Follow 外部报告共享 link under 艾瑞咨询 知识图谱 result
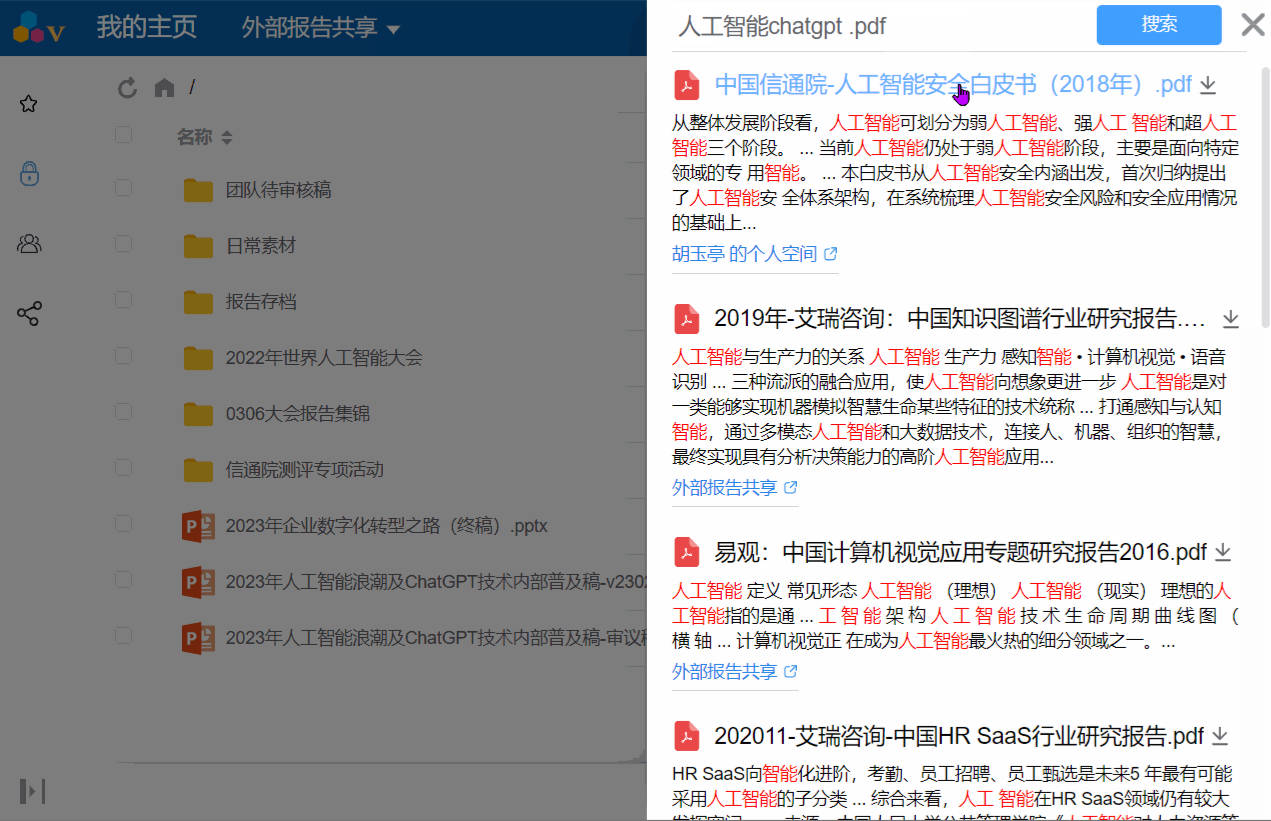The width and height of the screenshot is (1271, 821). click(x=724, y=488)
